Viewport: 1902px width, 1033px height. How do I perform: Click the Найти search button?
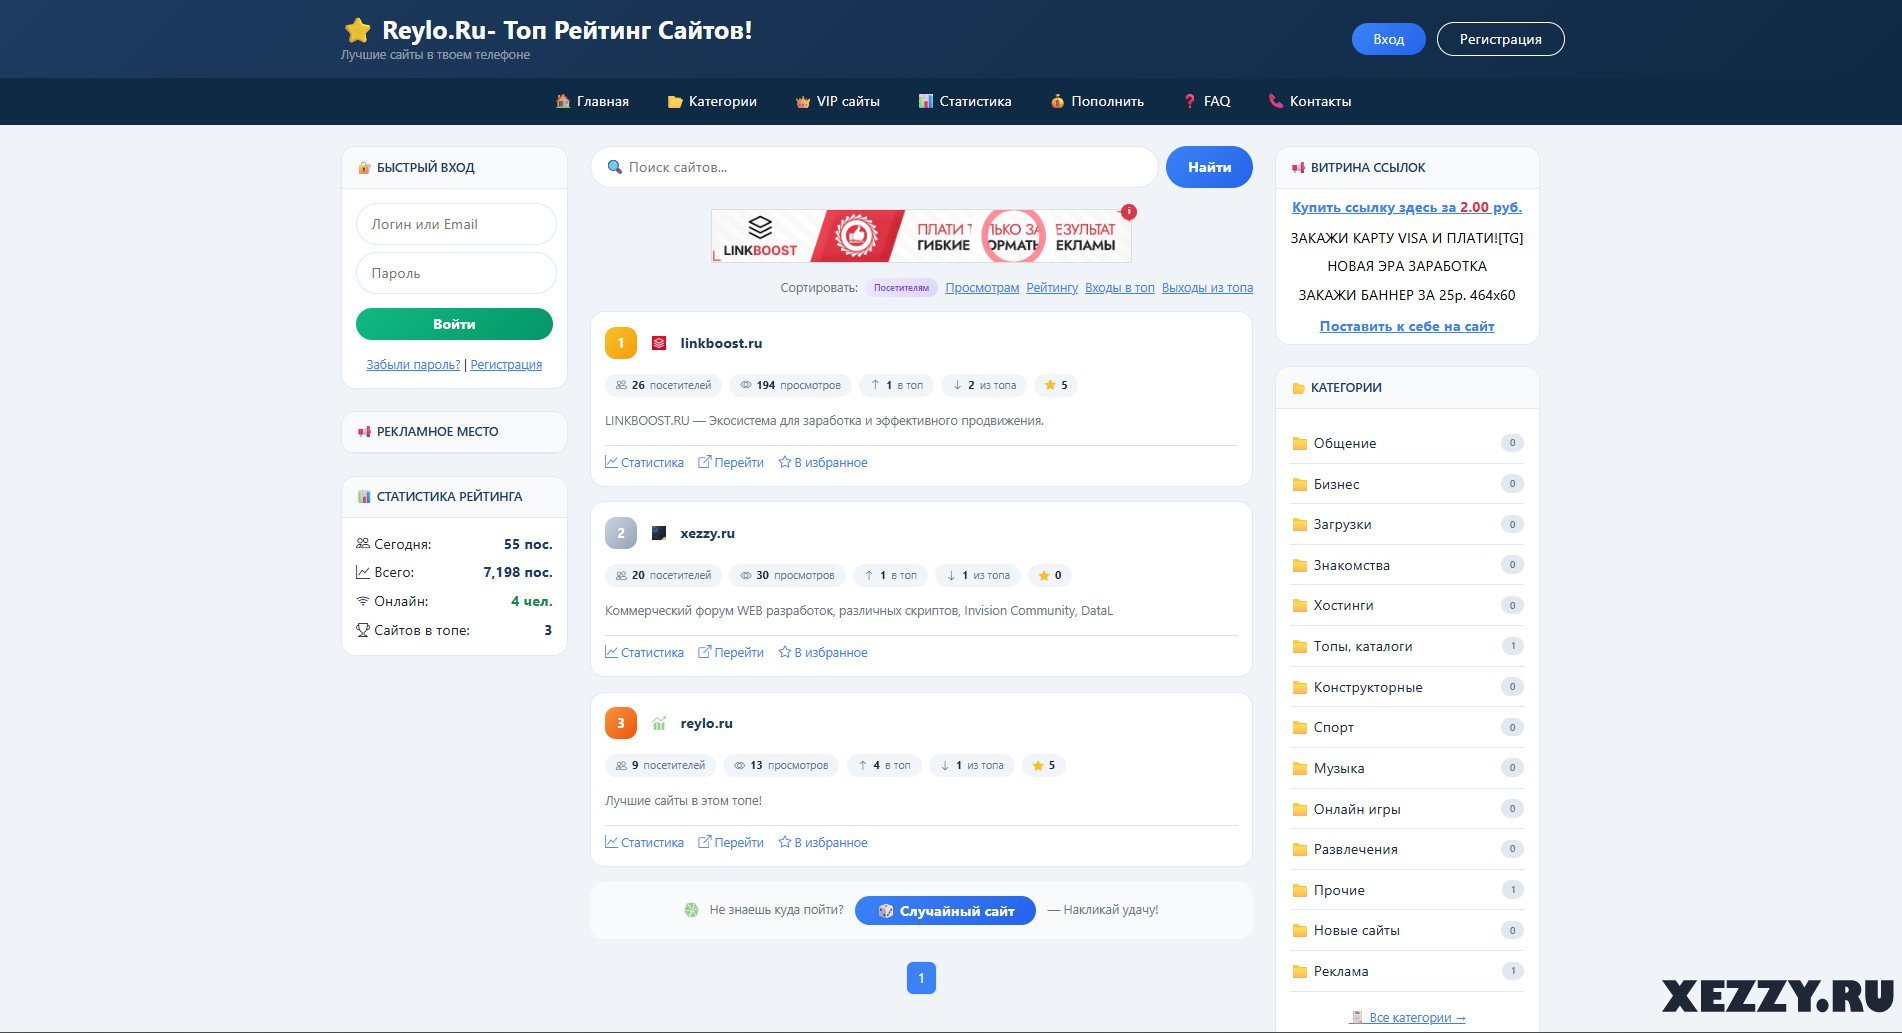(1209, 167)
